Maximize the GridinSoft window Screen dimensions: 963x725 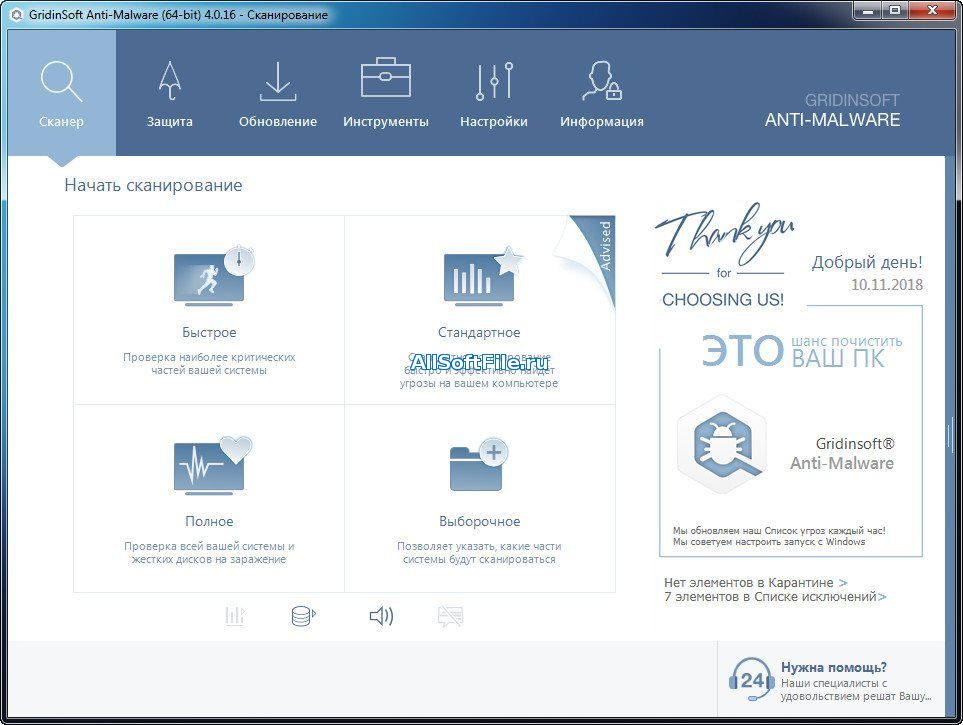click(895, 10)
